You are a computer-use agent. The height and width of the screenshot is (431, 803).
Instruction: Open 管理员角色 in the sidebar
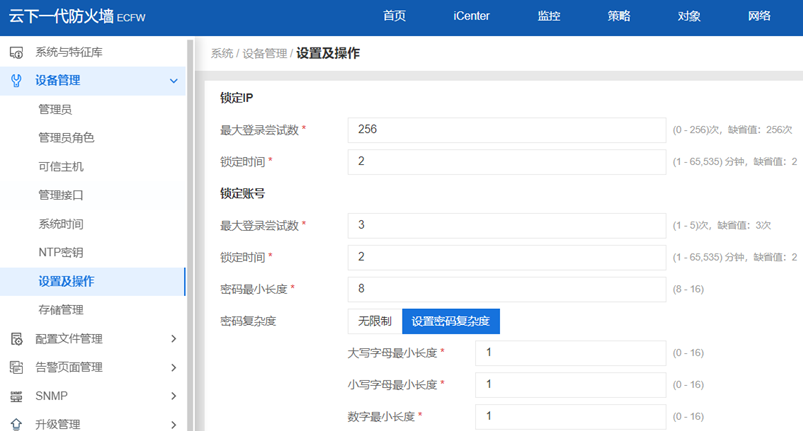[66, 138]
